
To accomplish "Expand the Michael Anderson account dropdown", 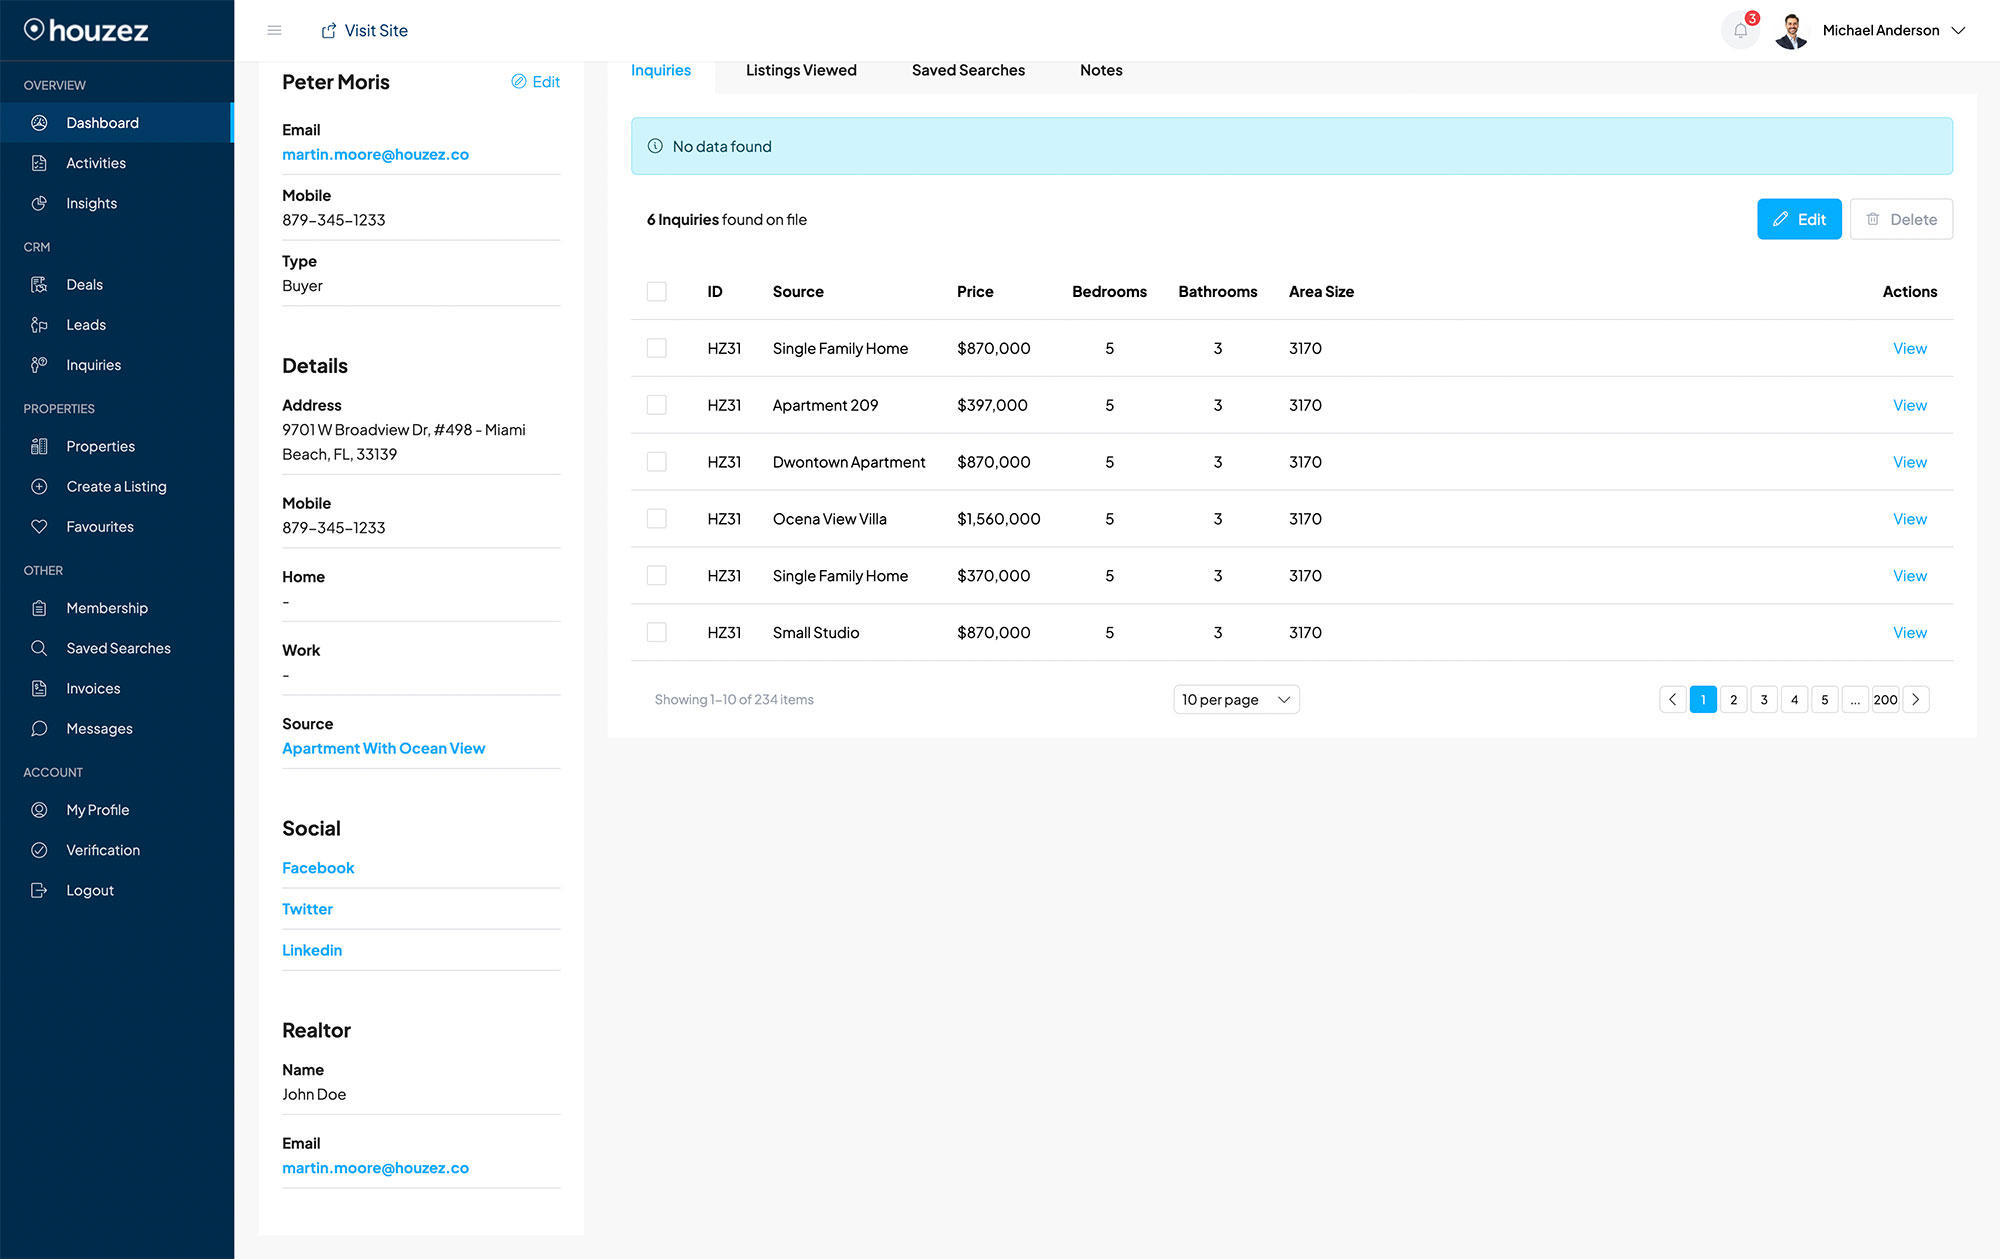I will tap(1958, 31).
